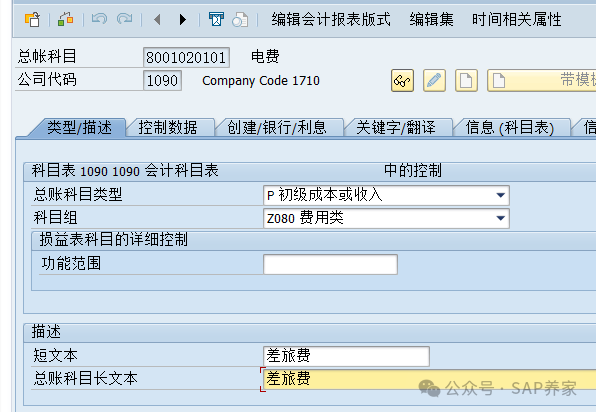The image size is (596, 412).
Task: Go to the next account with right arrow
Action: 183,19
